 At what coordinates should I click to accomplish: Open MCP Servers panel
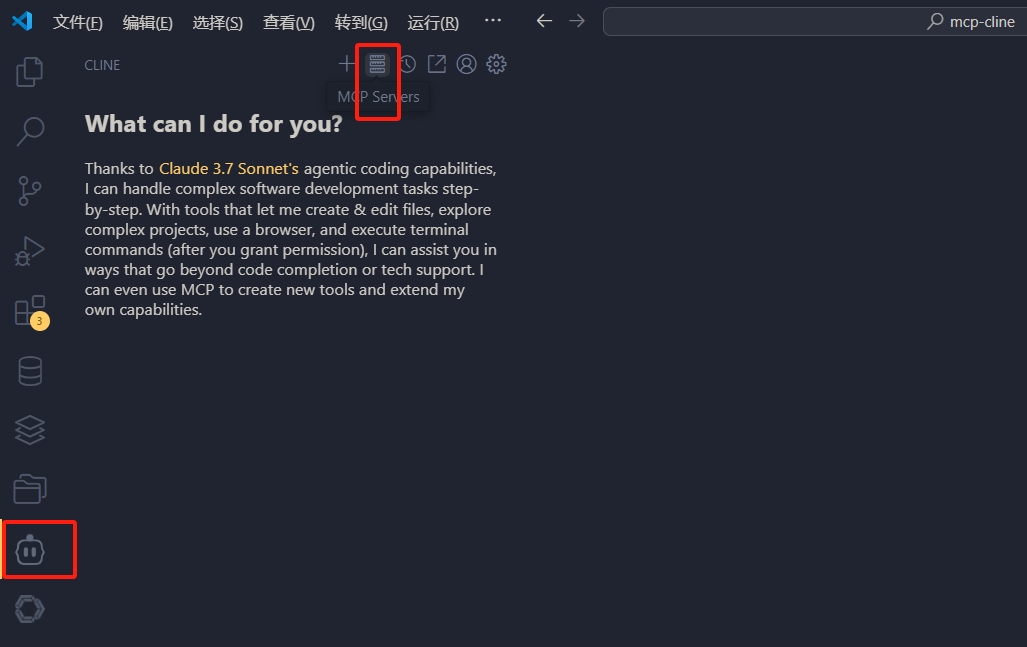pos(377,64)
